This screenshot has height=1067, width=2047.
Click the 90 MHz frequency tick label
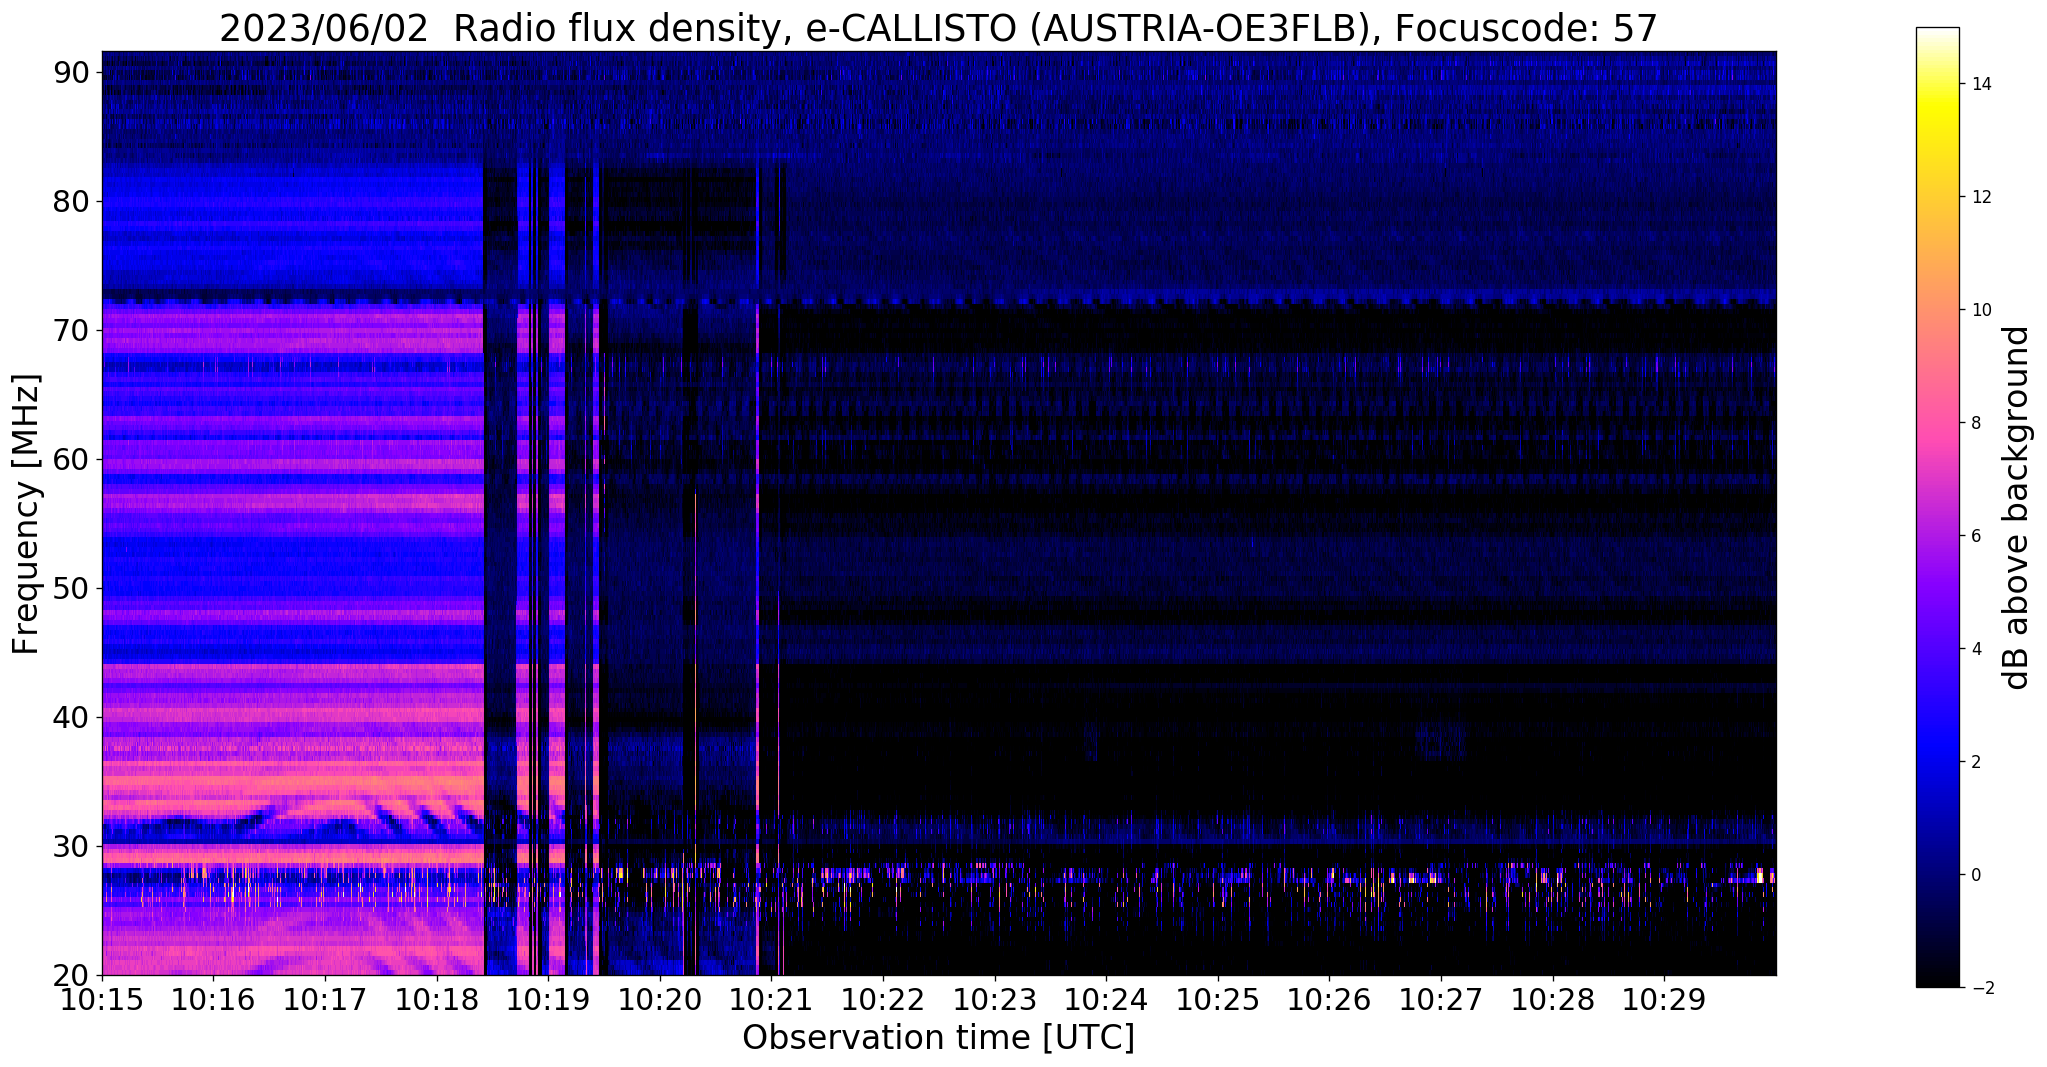71,72
